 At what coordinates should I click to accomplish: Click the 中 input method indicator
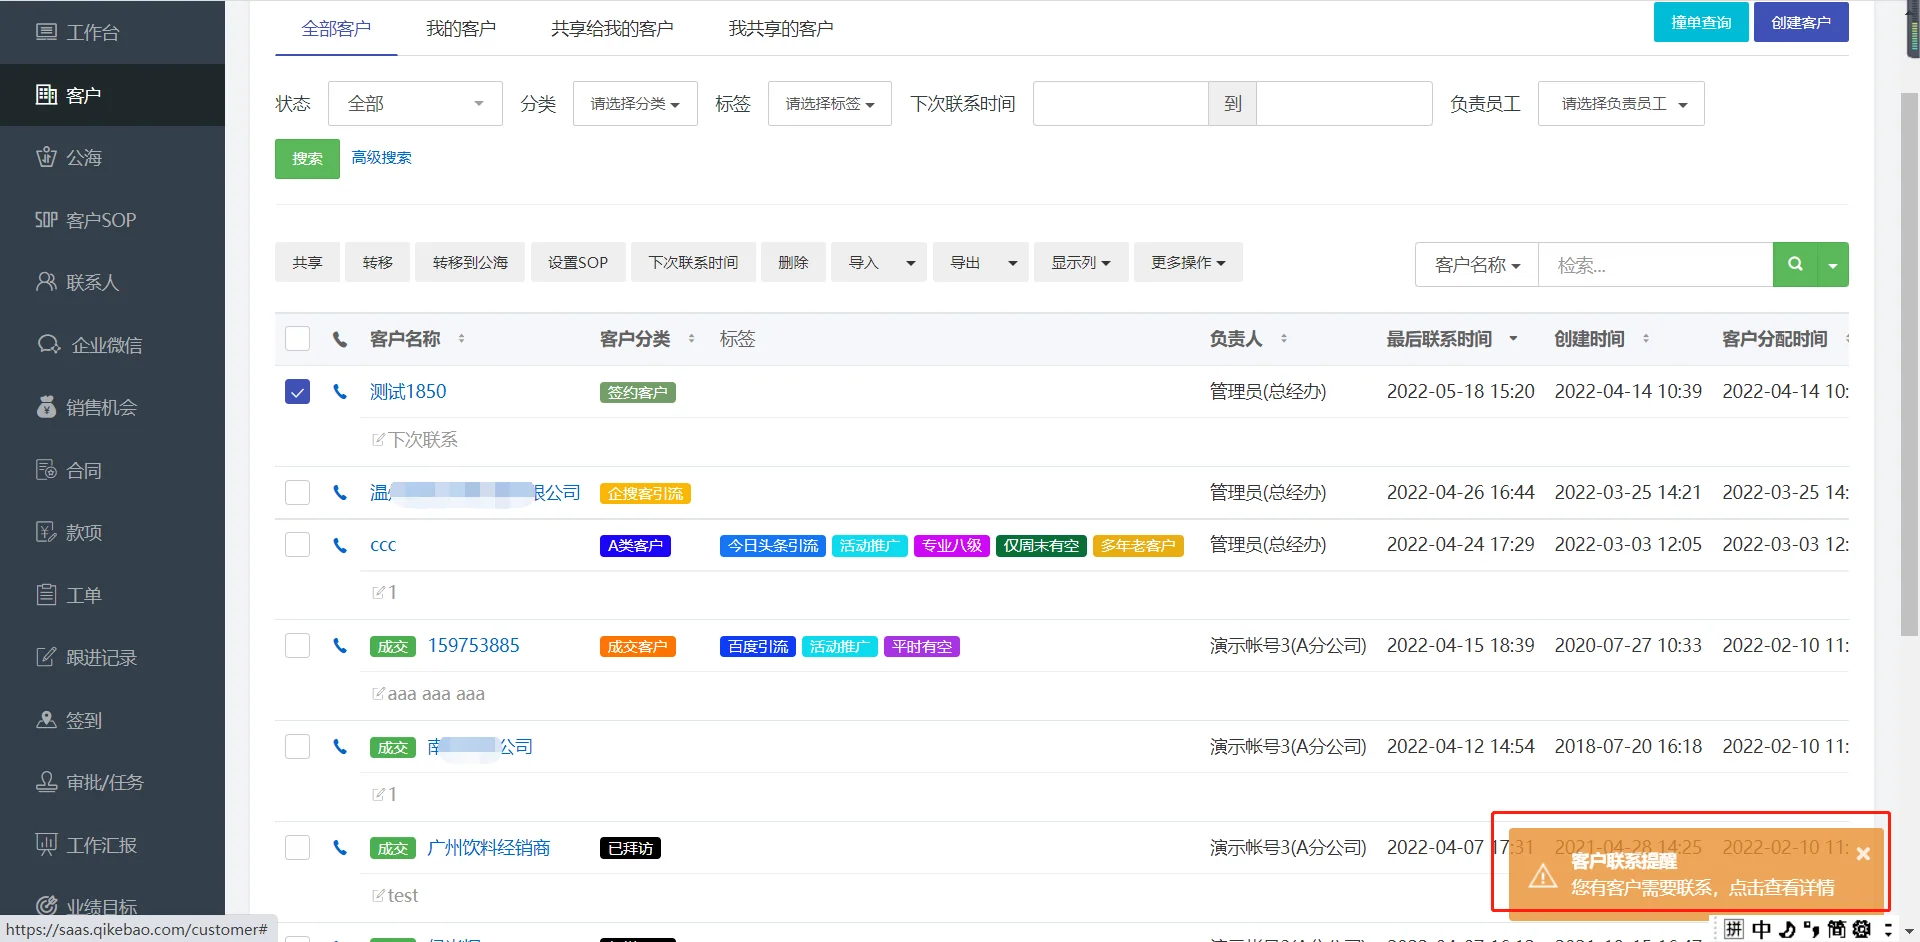pos(1761,930)
